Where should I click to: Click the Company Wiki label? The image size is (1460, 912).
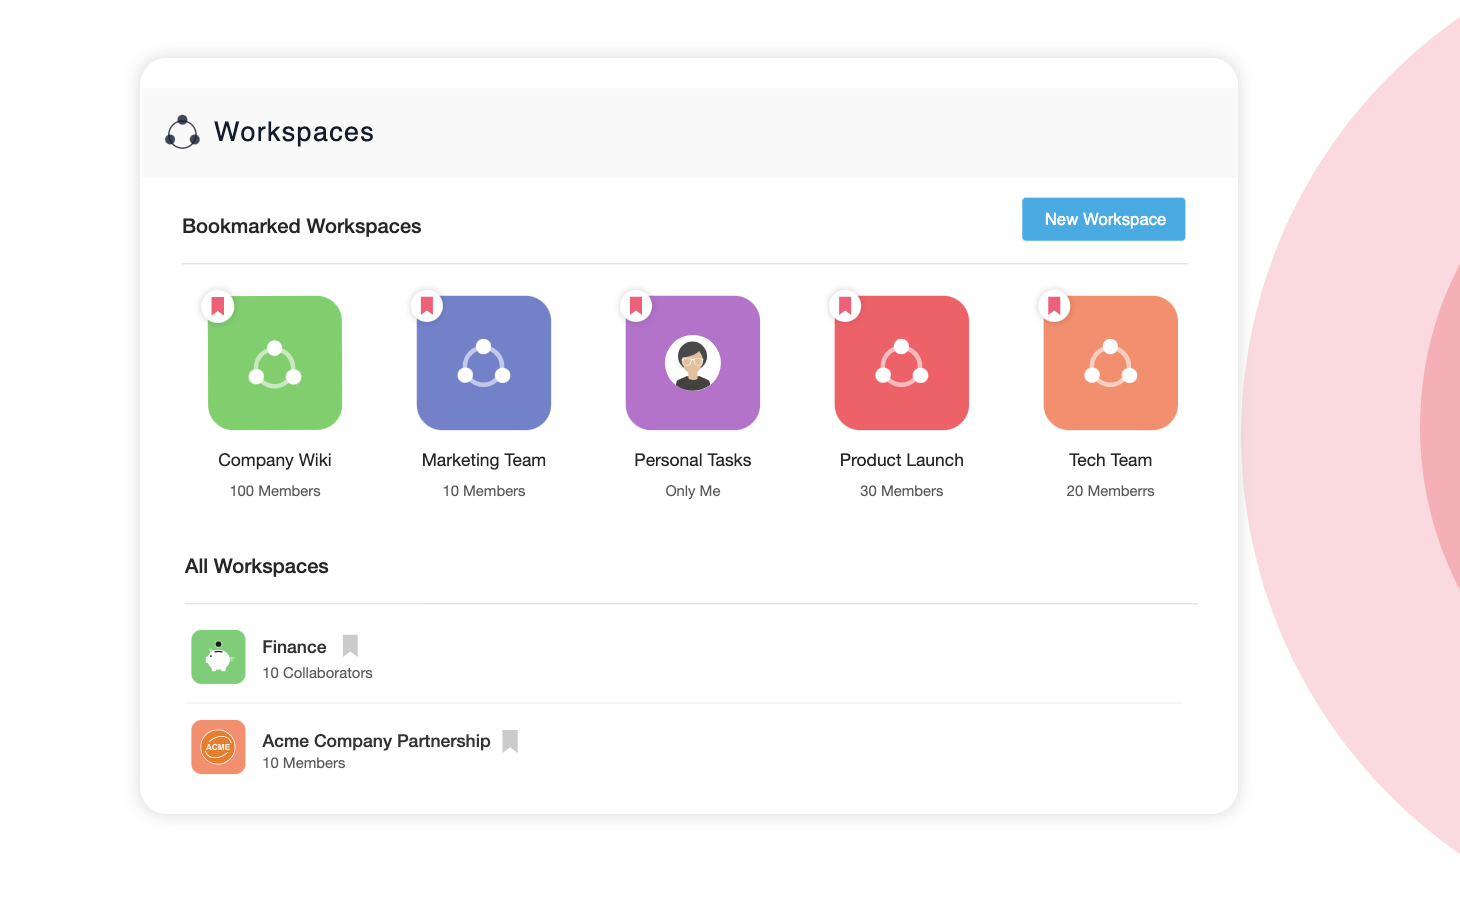click(275, 460)
